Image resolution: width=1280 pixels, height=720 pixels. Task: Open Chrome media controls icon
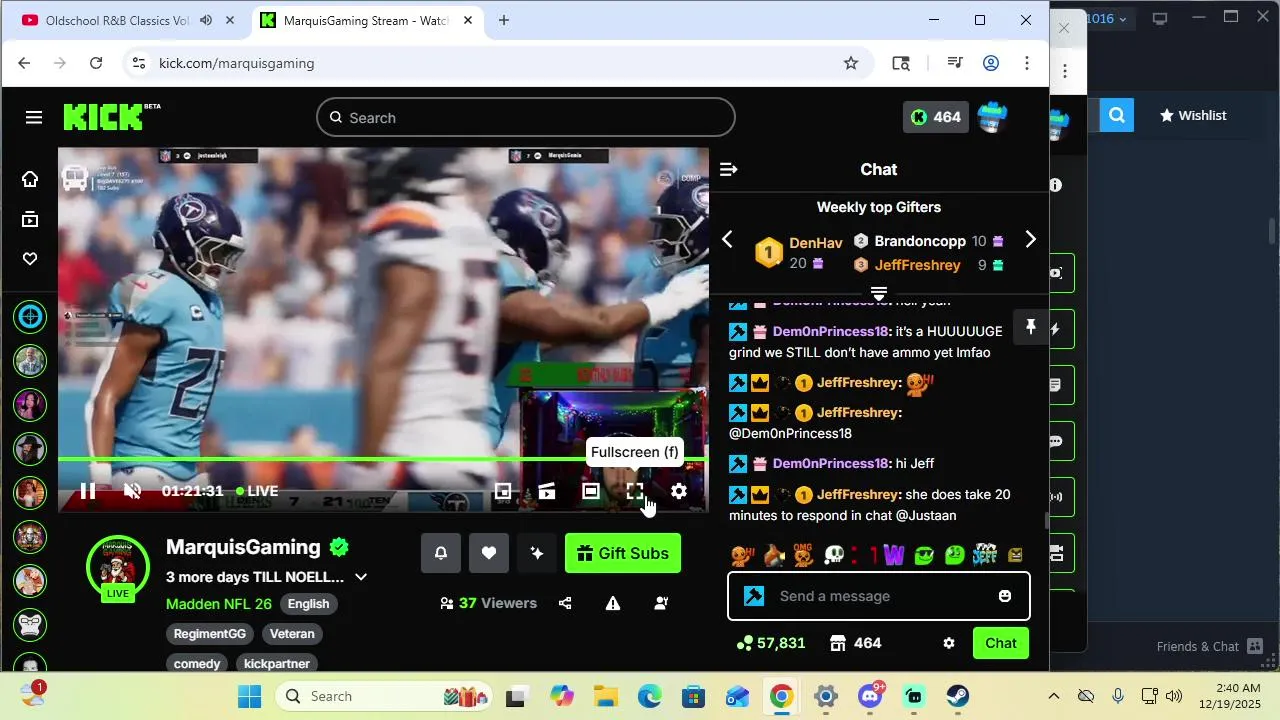(955, 63)
